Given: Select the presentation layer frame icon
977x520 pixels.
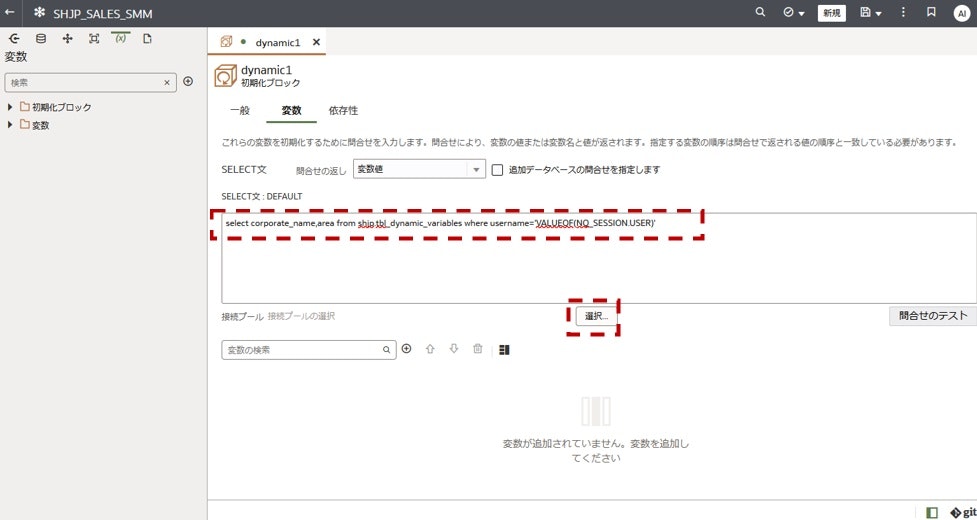Looking at the screenshot, I should (x=94, y=39).
